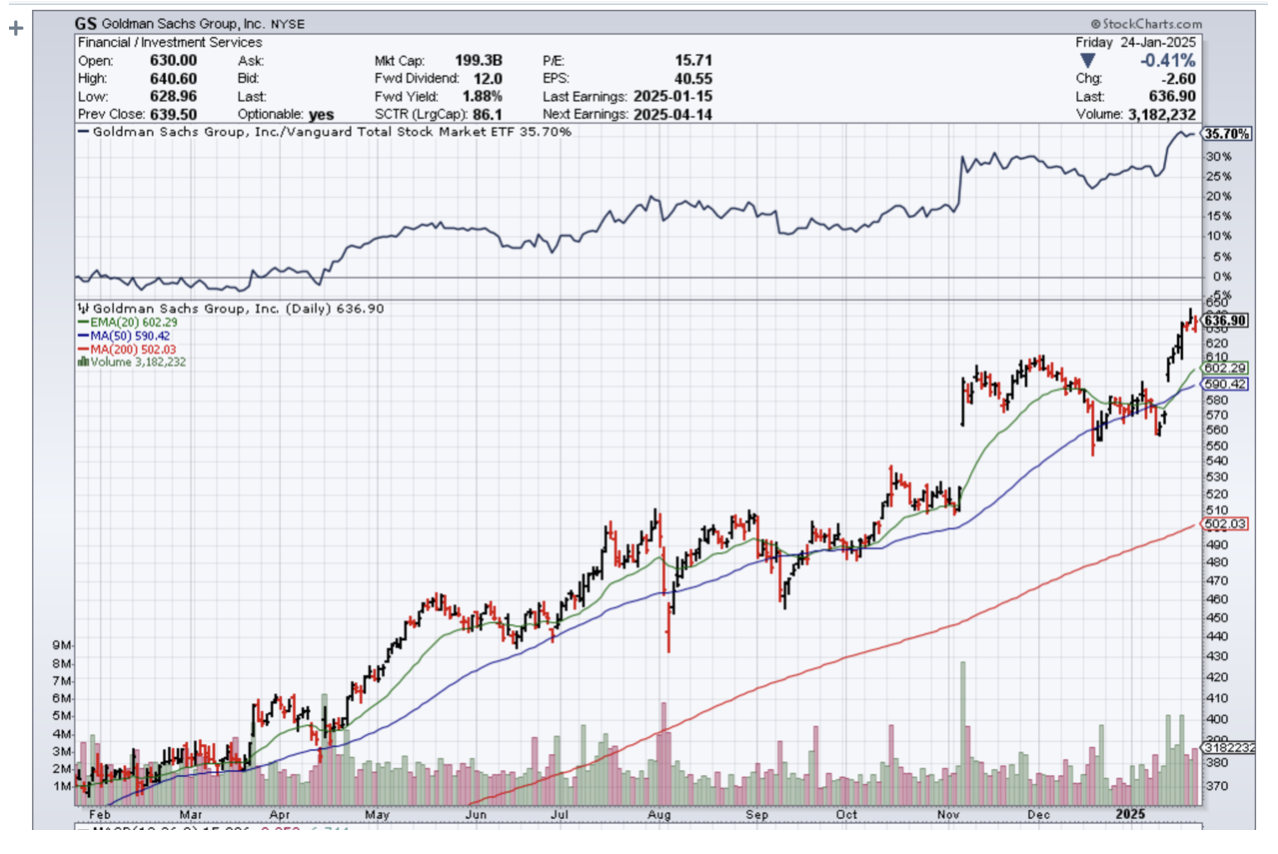Click the 35.70% relative performance tag
This screenshot has height=854, width=1278.
1228,133
